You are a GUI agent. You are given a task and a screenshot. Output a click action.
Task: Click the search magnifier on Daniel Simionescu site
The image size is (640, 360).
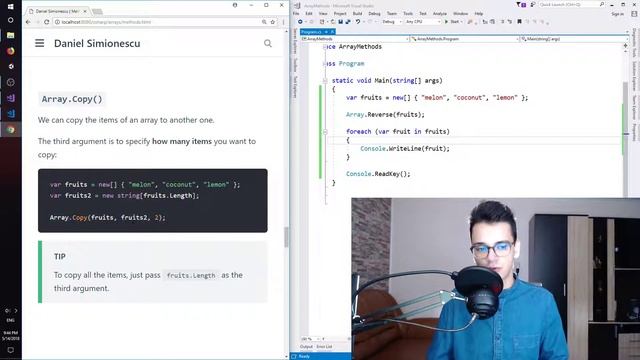pyautogui.click(x=268, y=43)
